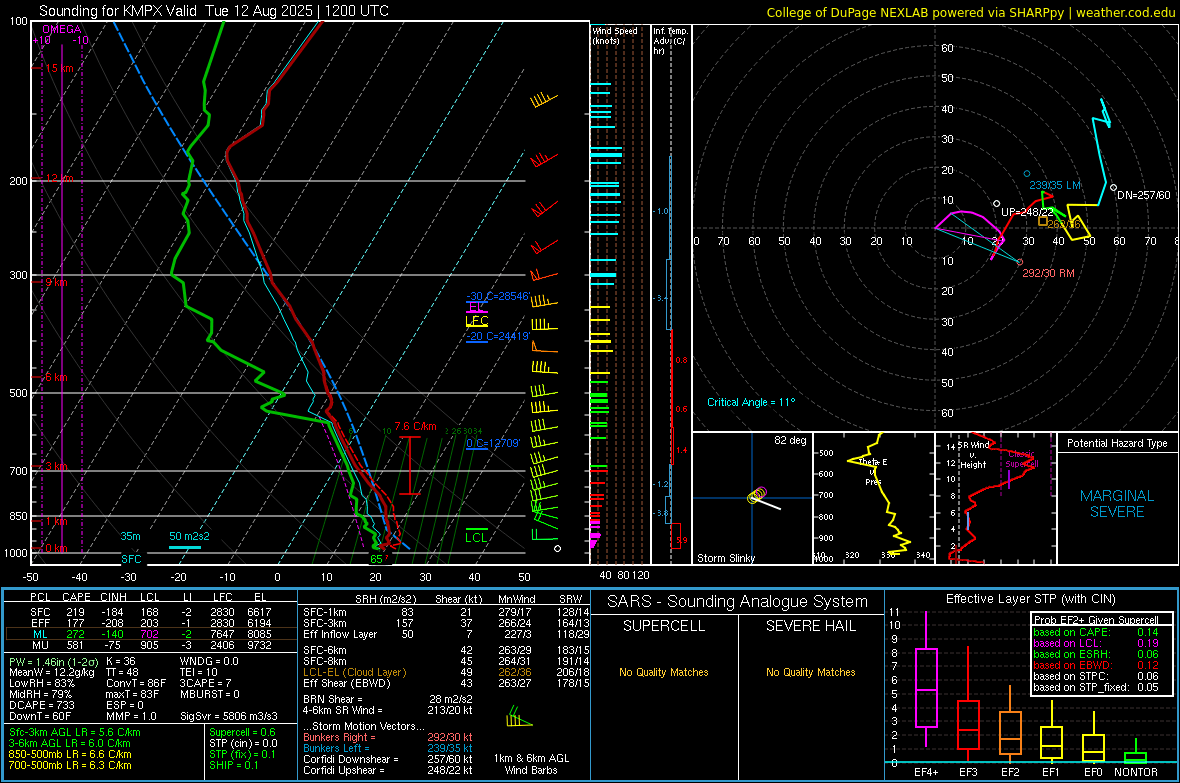Click the '0 C=12709' freezing level annotation

pyautogui.click(x=492, y=443)
